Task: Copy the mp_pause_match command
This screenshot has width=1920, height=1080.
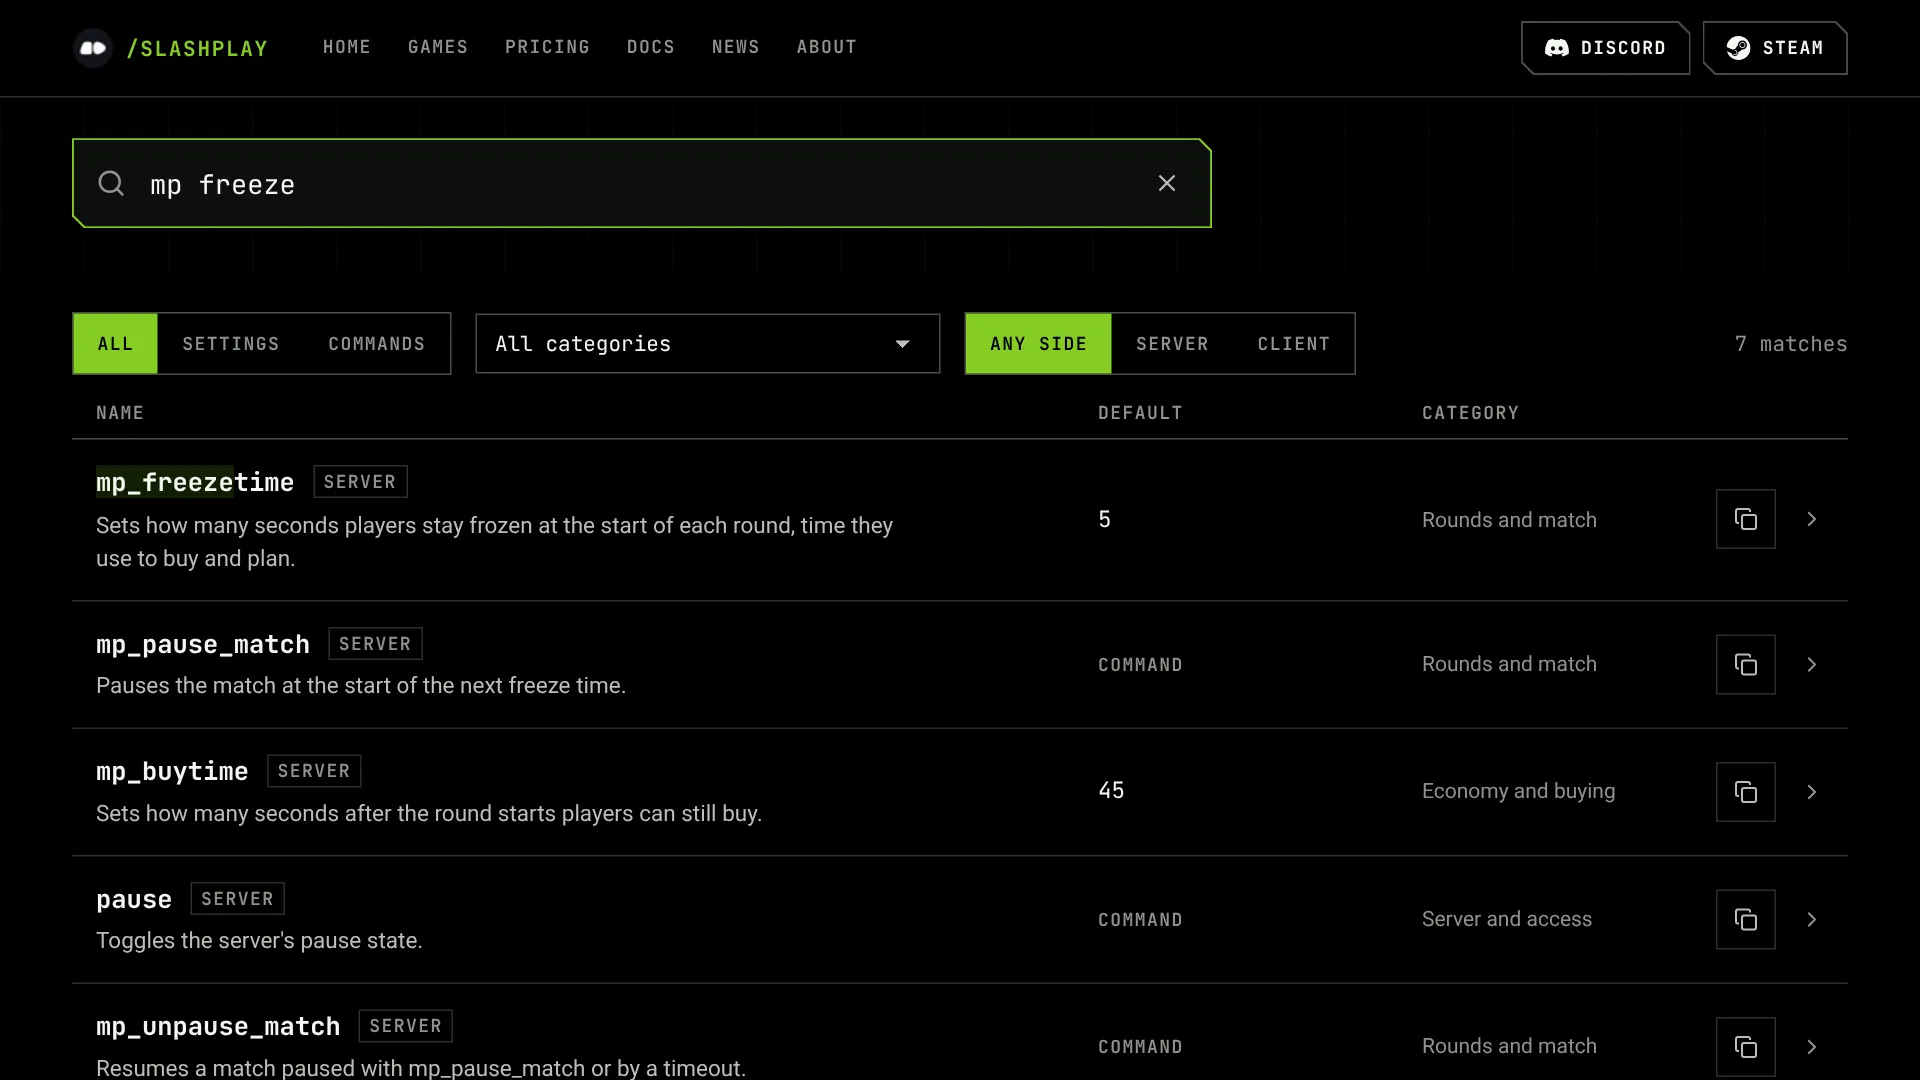Action: click(x=1746, y=664)
